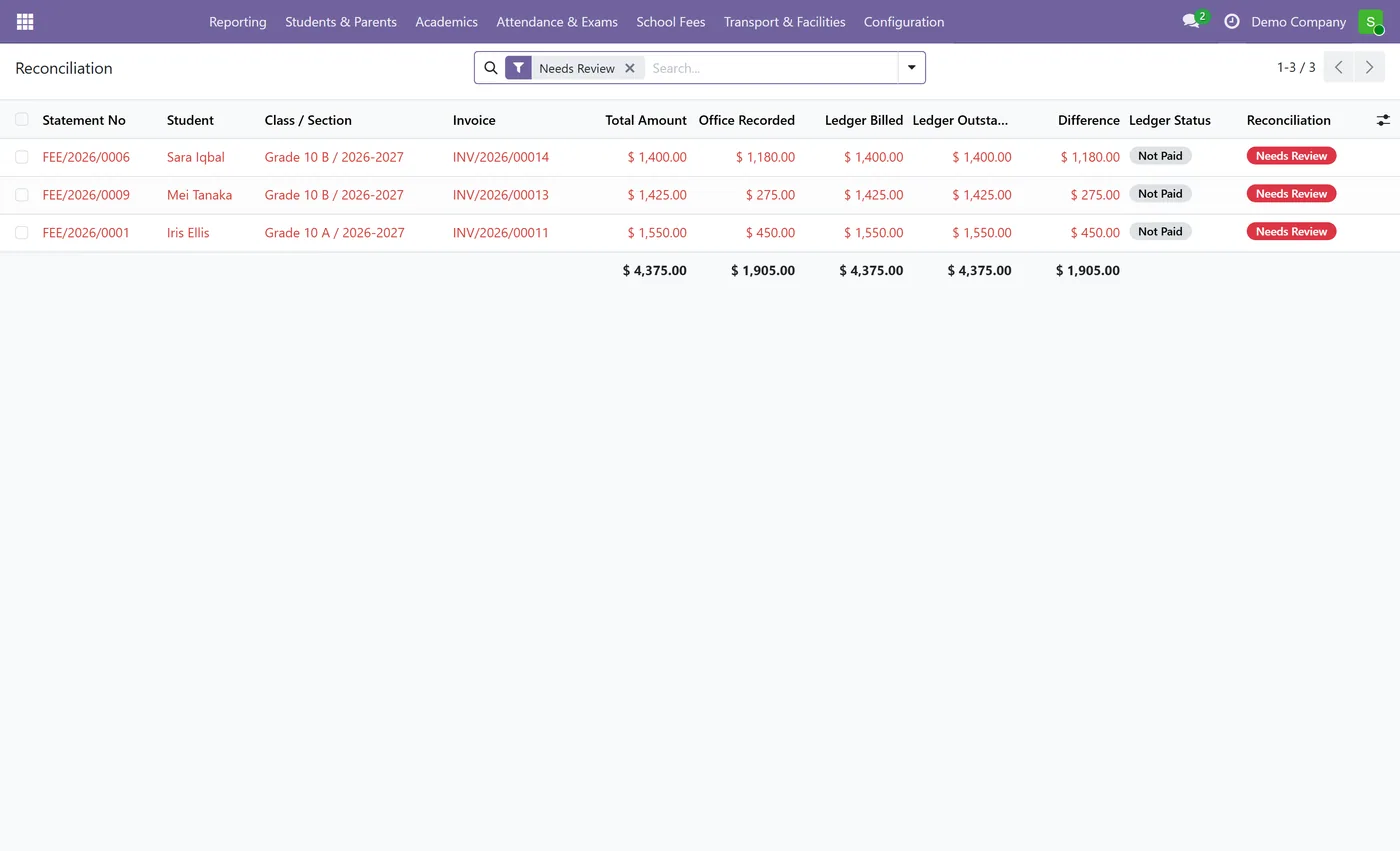Remove the Needs Review filter

point(630,68)
